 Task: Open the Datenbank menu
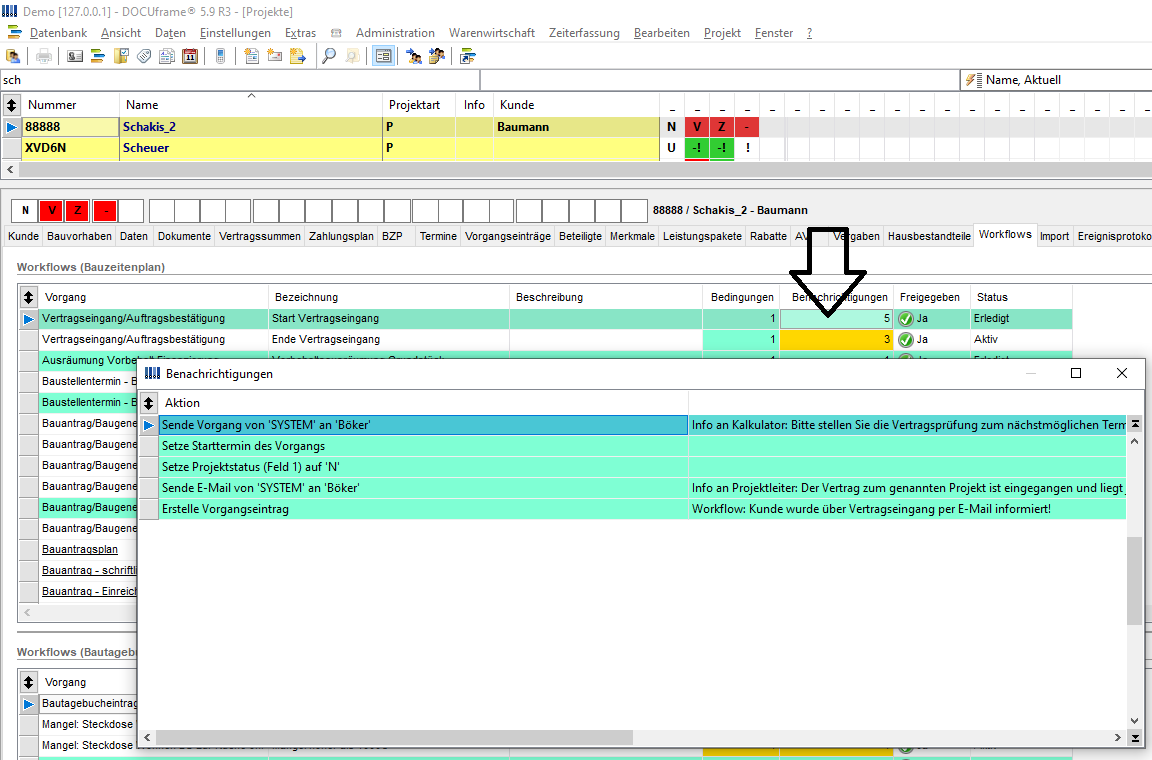pos(58,33)
